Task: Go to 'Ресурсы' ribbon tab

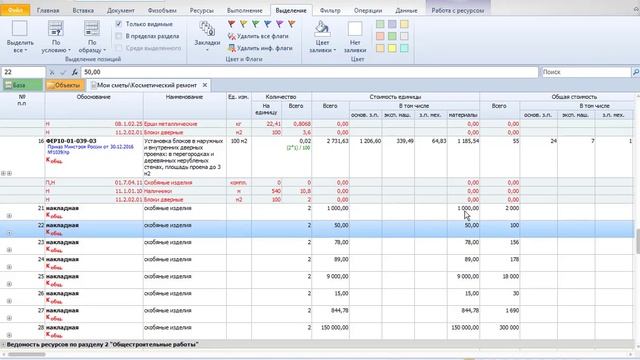Action: click(x=202, y=10)
